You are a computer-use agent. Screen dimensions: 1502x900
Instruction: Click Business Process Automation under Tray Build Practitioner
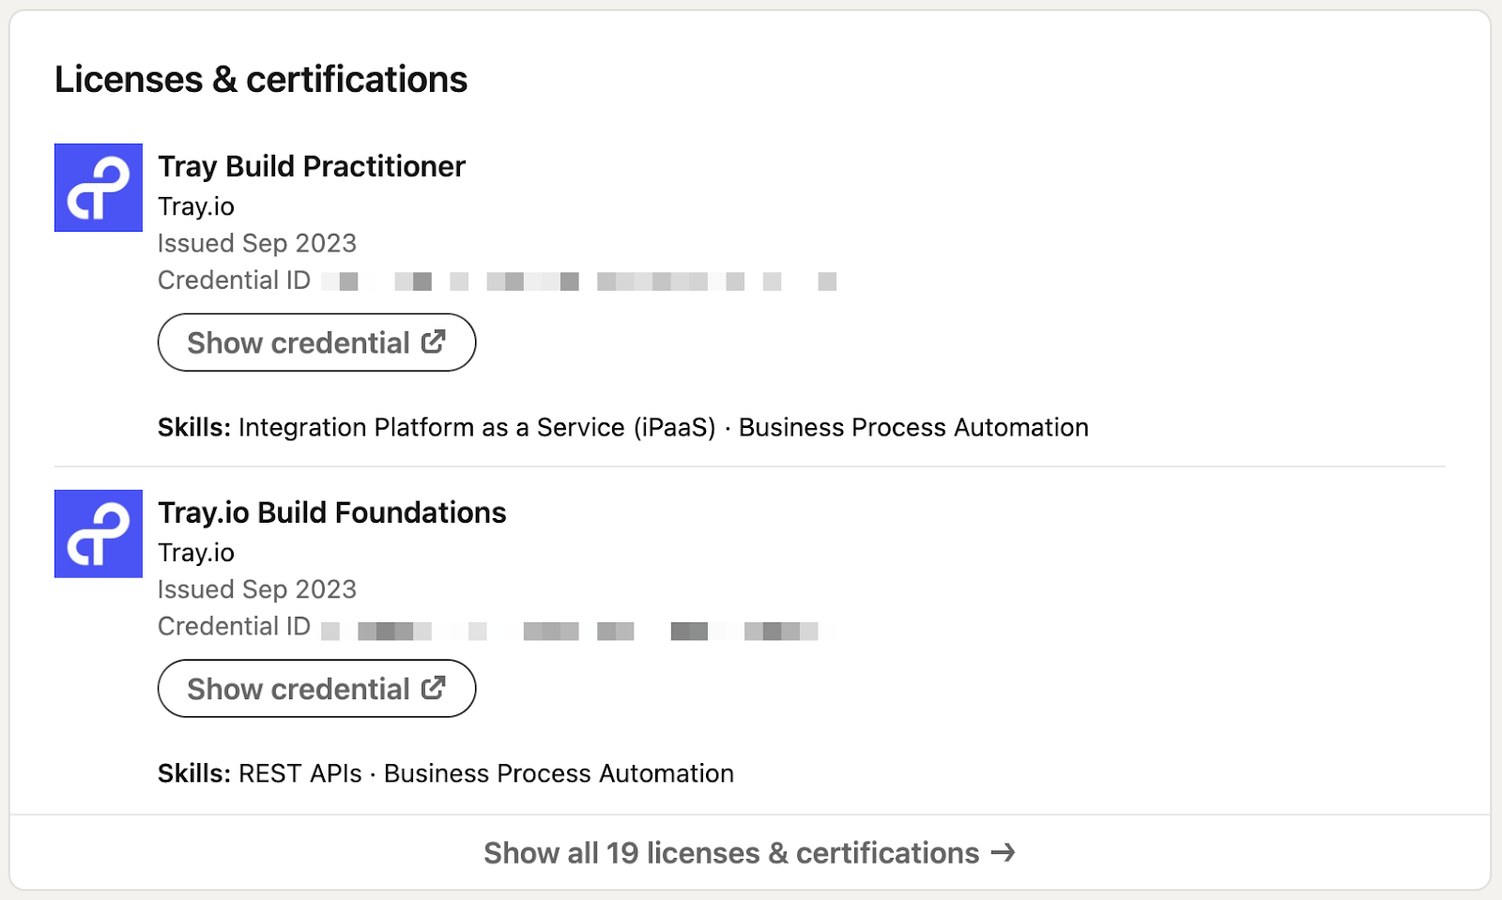tap(913, 428)
